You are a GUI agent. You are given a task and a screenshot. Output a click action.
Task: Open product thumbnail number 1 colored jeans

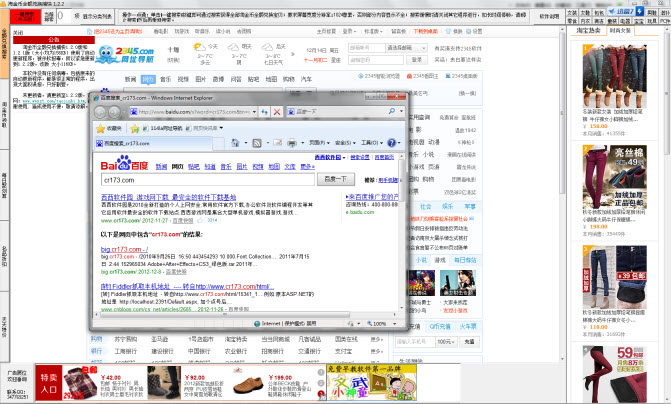(x=614, y=76)
